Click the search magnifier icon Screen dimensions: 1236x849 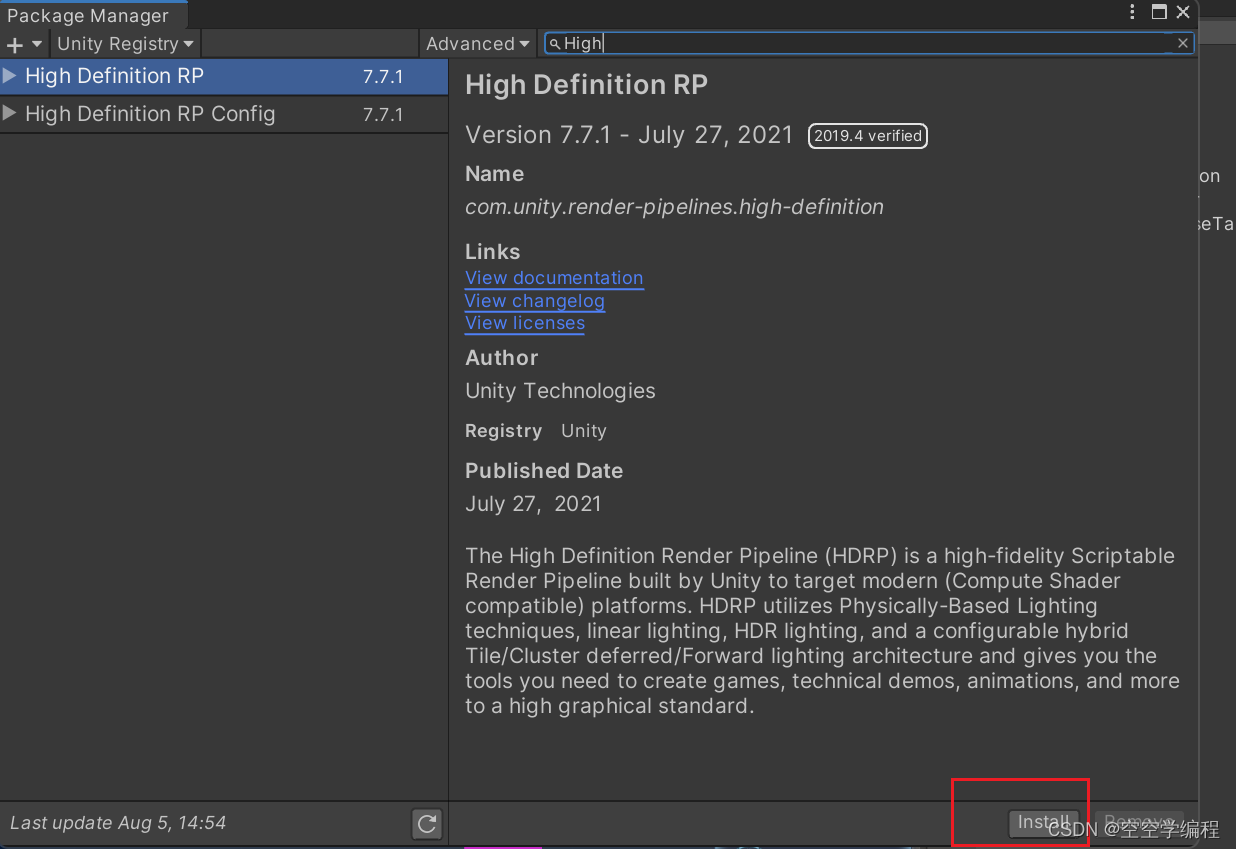pyautogui.click(x=554, y=43)
